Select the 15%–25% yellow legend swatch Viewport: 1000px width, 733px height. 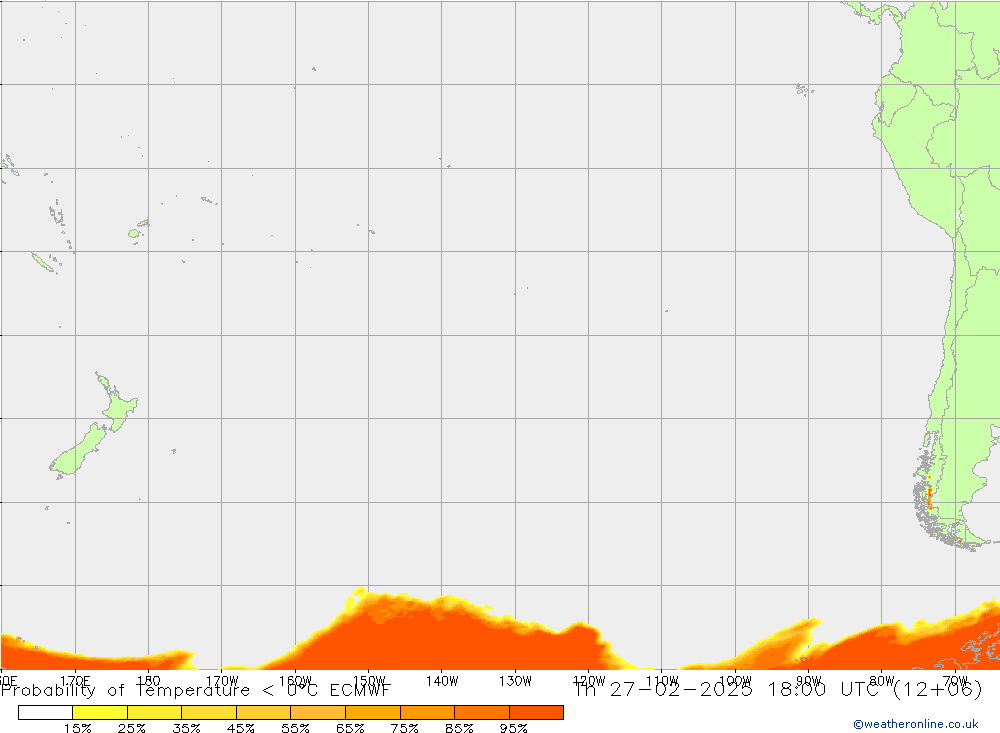100,712
